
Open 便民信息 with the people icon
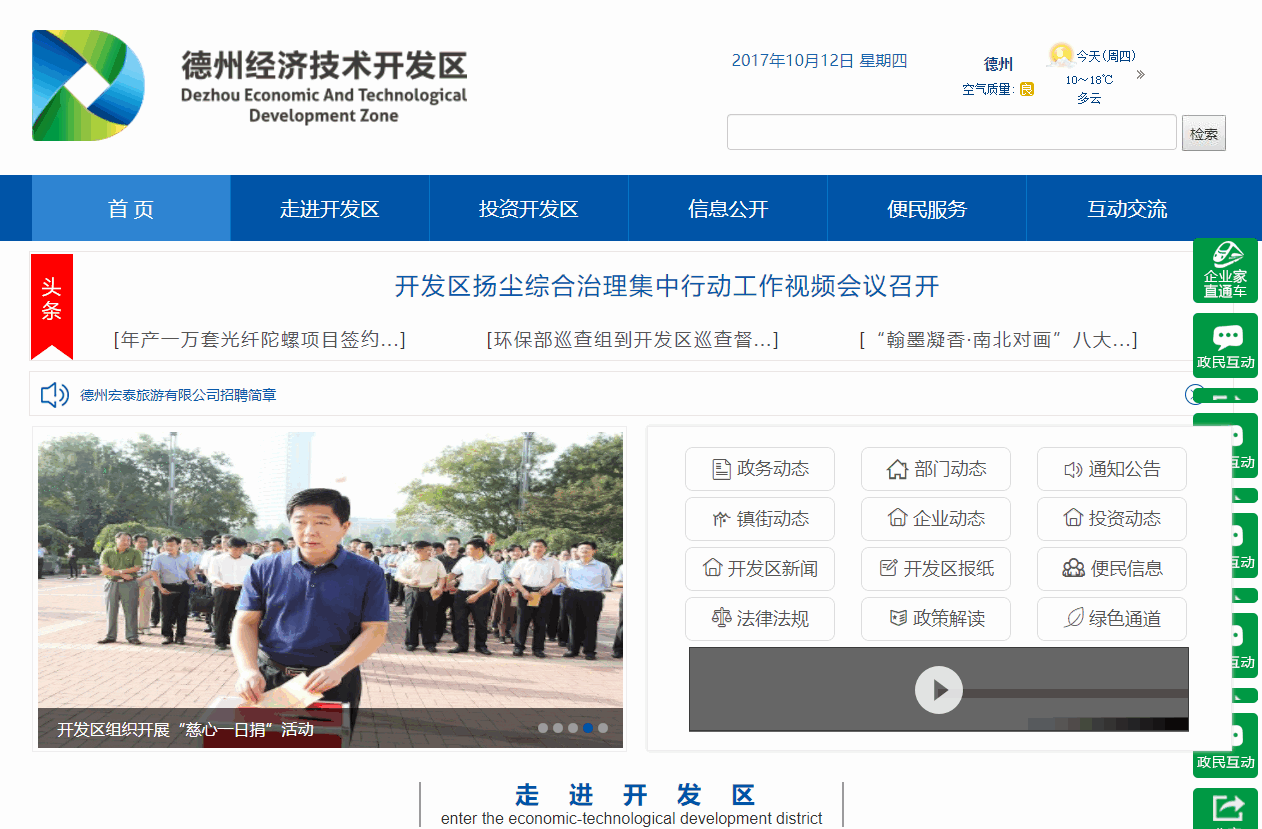tap(1112, 569)
